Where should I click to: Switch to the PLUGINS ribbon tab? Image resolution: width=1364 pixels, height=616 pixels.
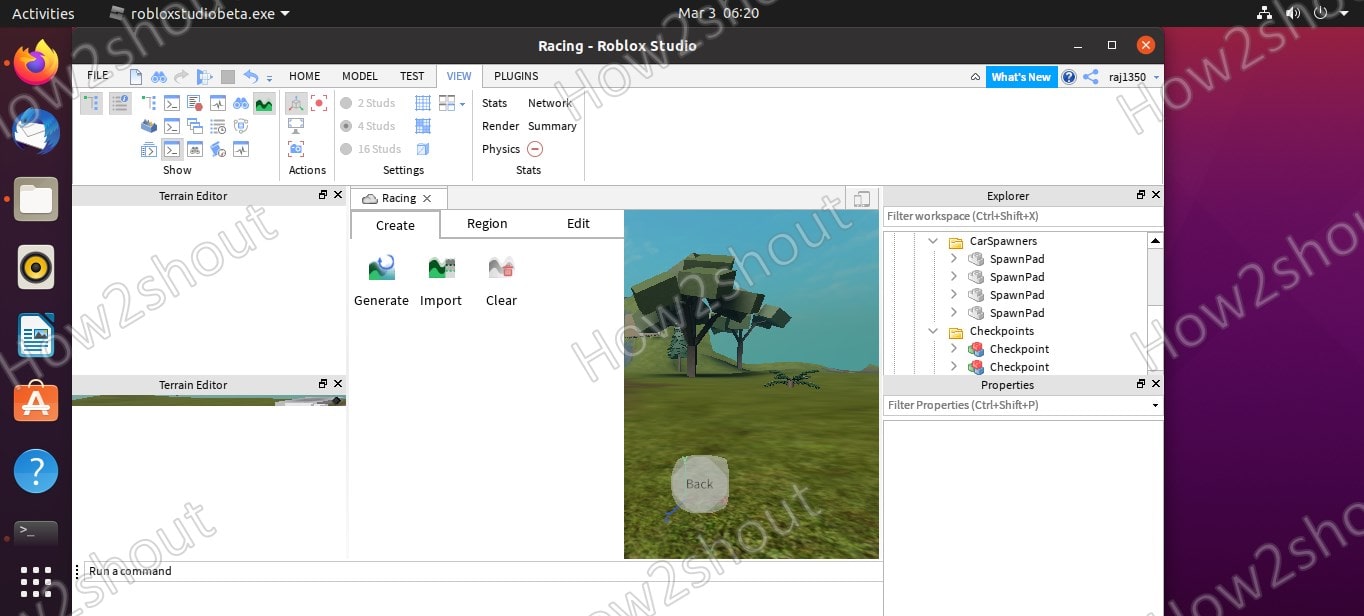[x=516, y=76]
